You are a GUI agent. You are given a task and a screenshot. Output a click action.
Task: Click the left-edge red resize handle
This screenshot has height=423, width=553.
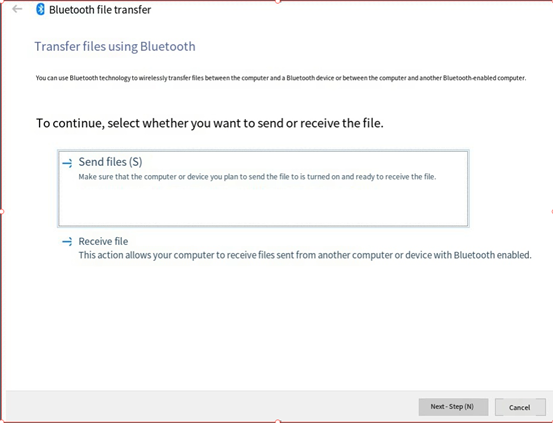pos(1,211)
